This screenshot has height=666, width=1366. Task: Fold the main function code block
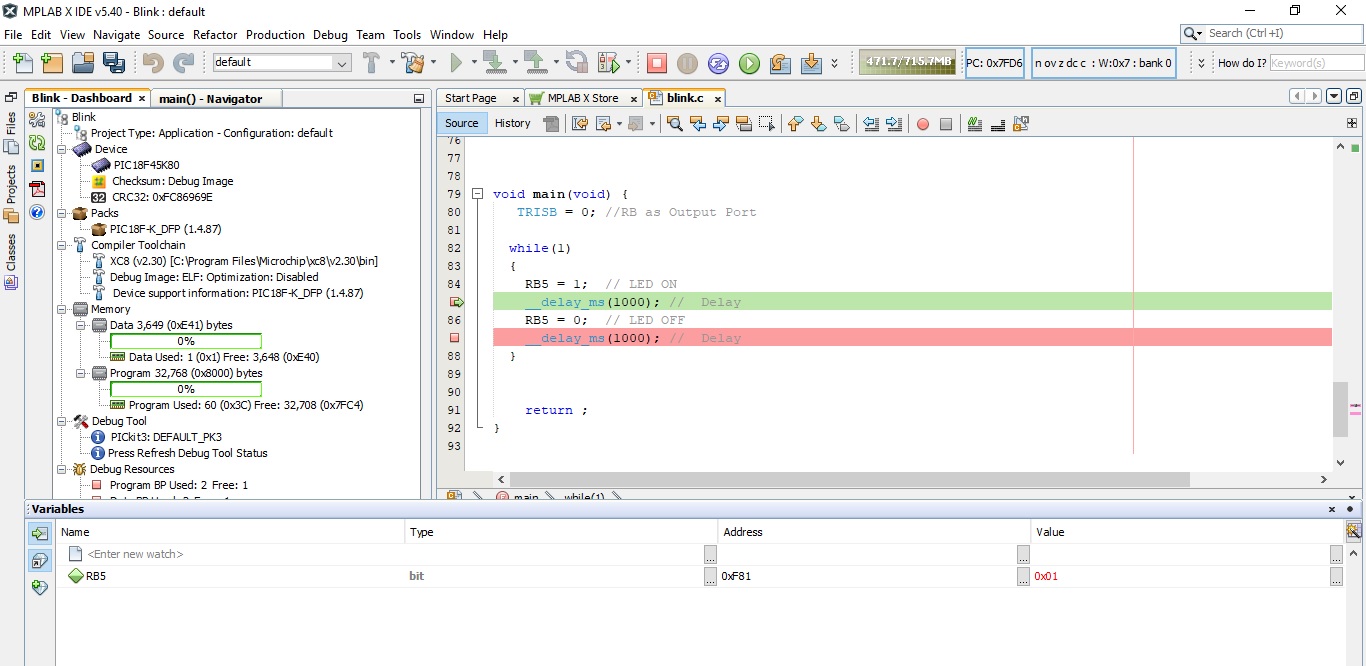[x=477, y=194]
